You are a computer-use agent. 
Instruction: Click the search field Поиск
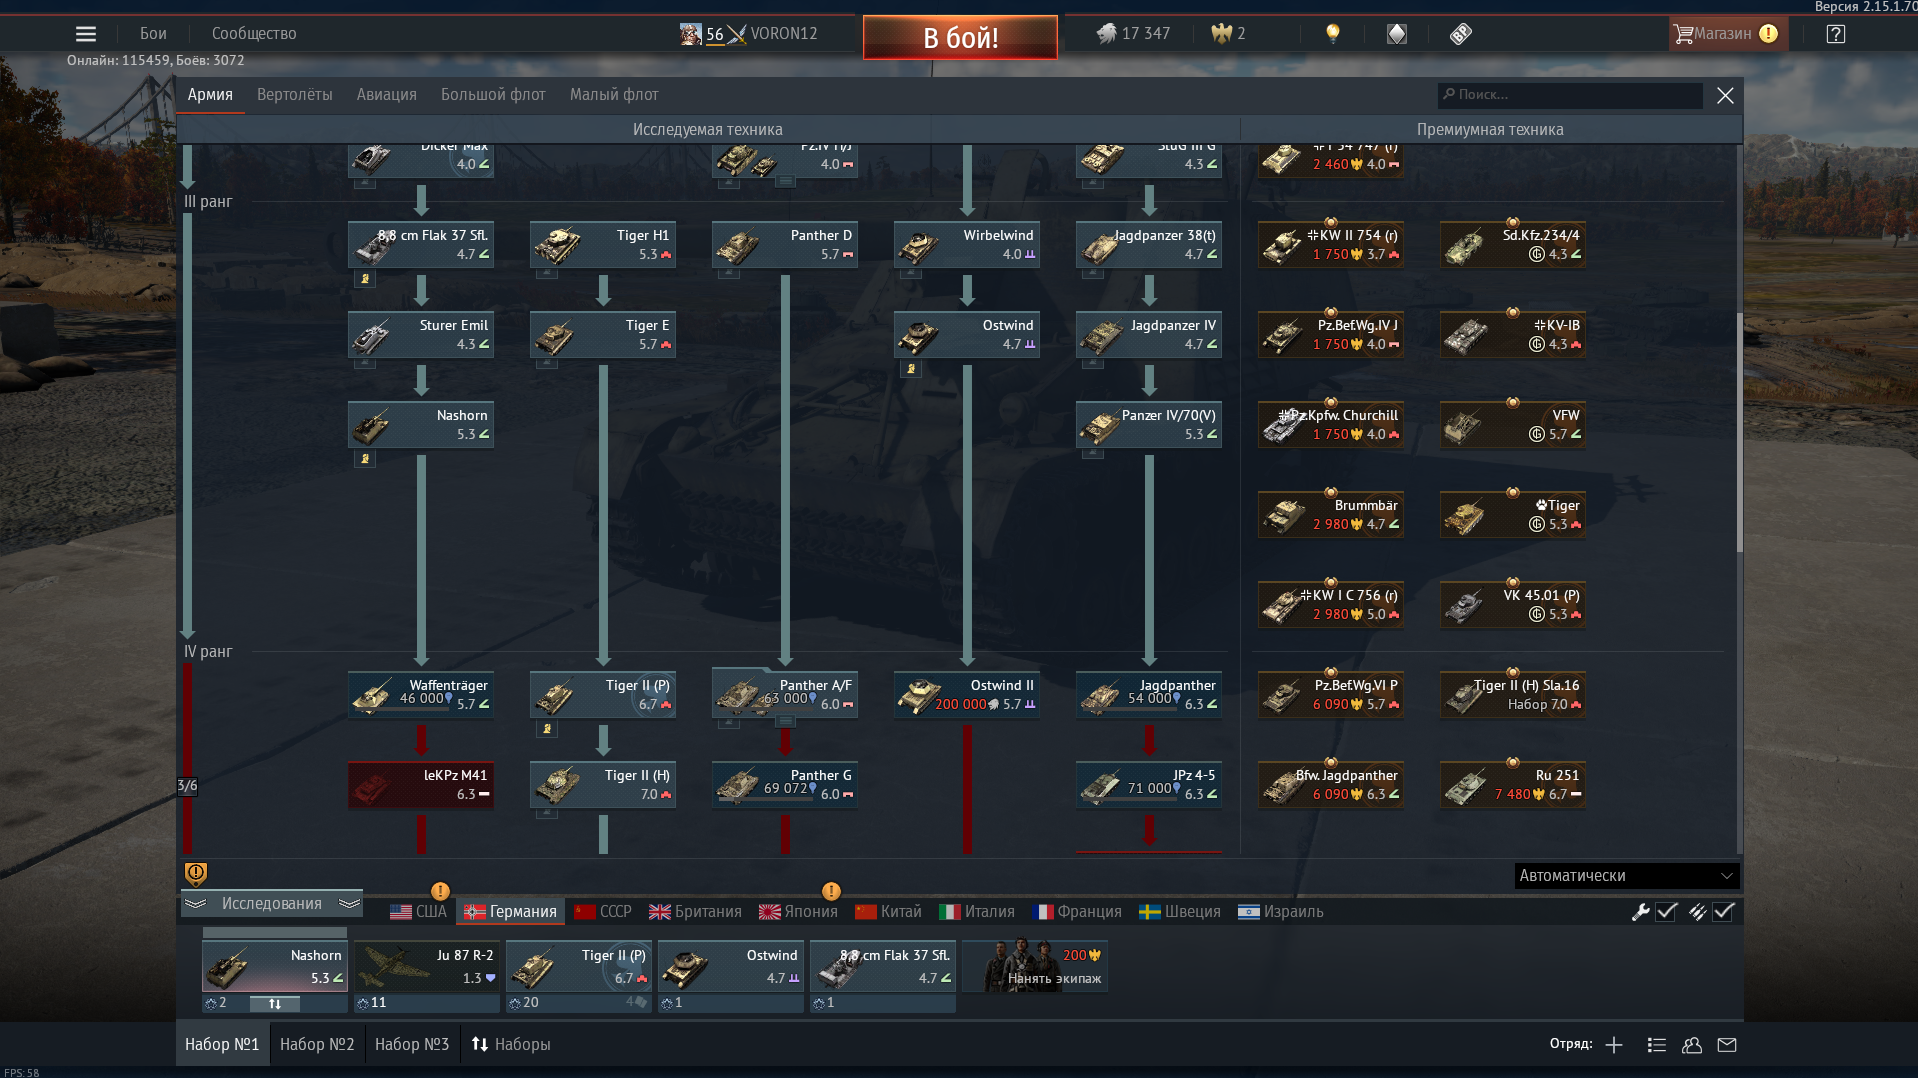tap(1570, 95)
